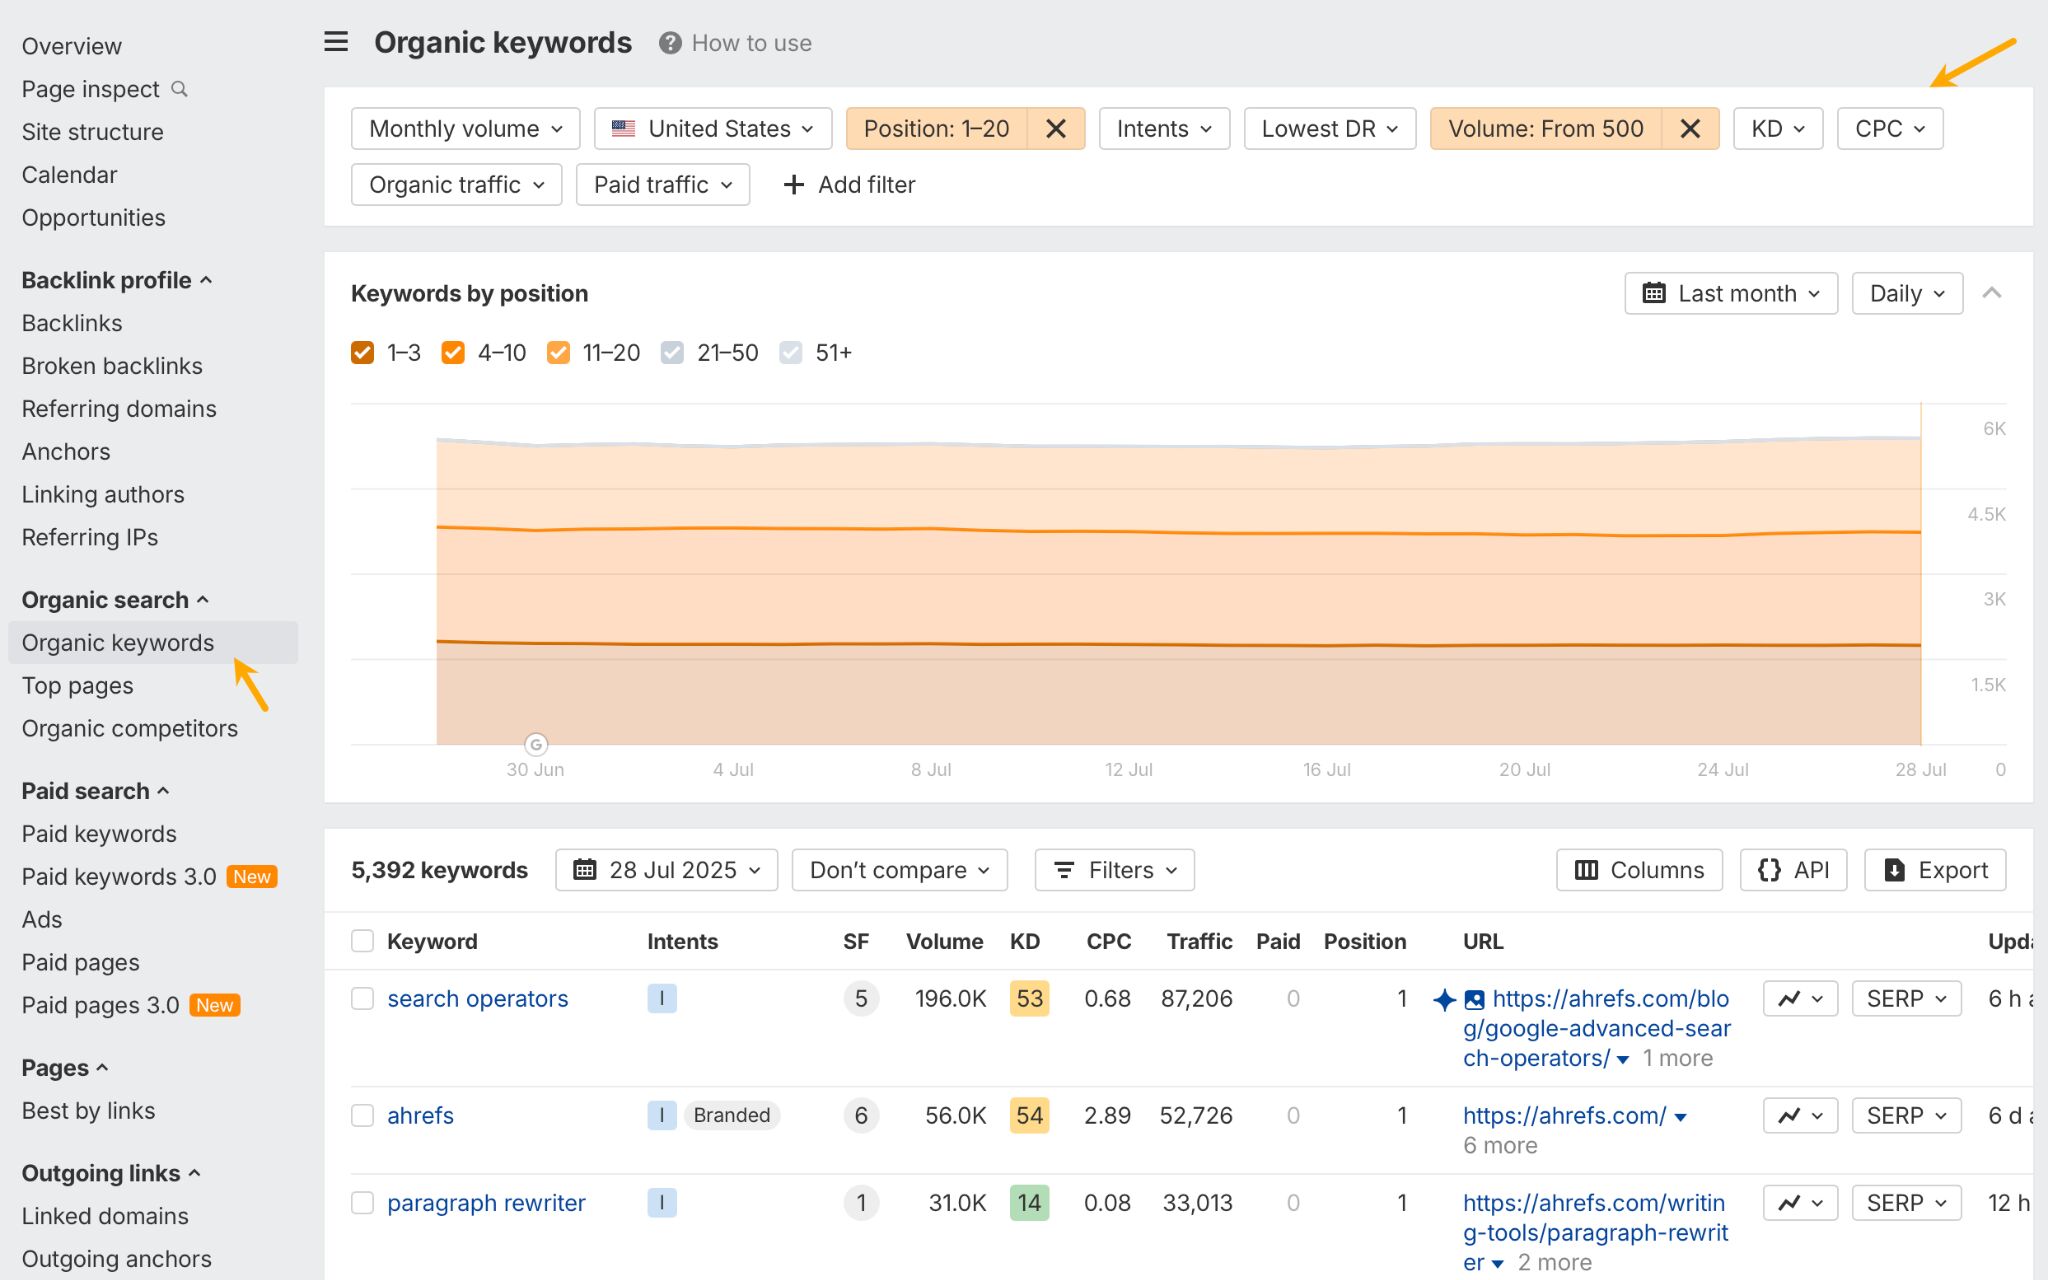
Task: Open the paragraph rewriter keyword link
Action: pos(487,1202)
